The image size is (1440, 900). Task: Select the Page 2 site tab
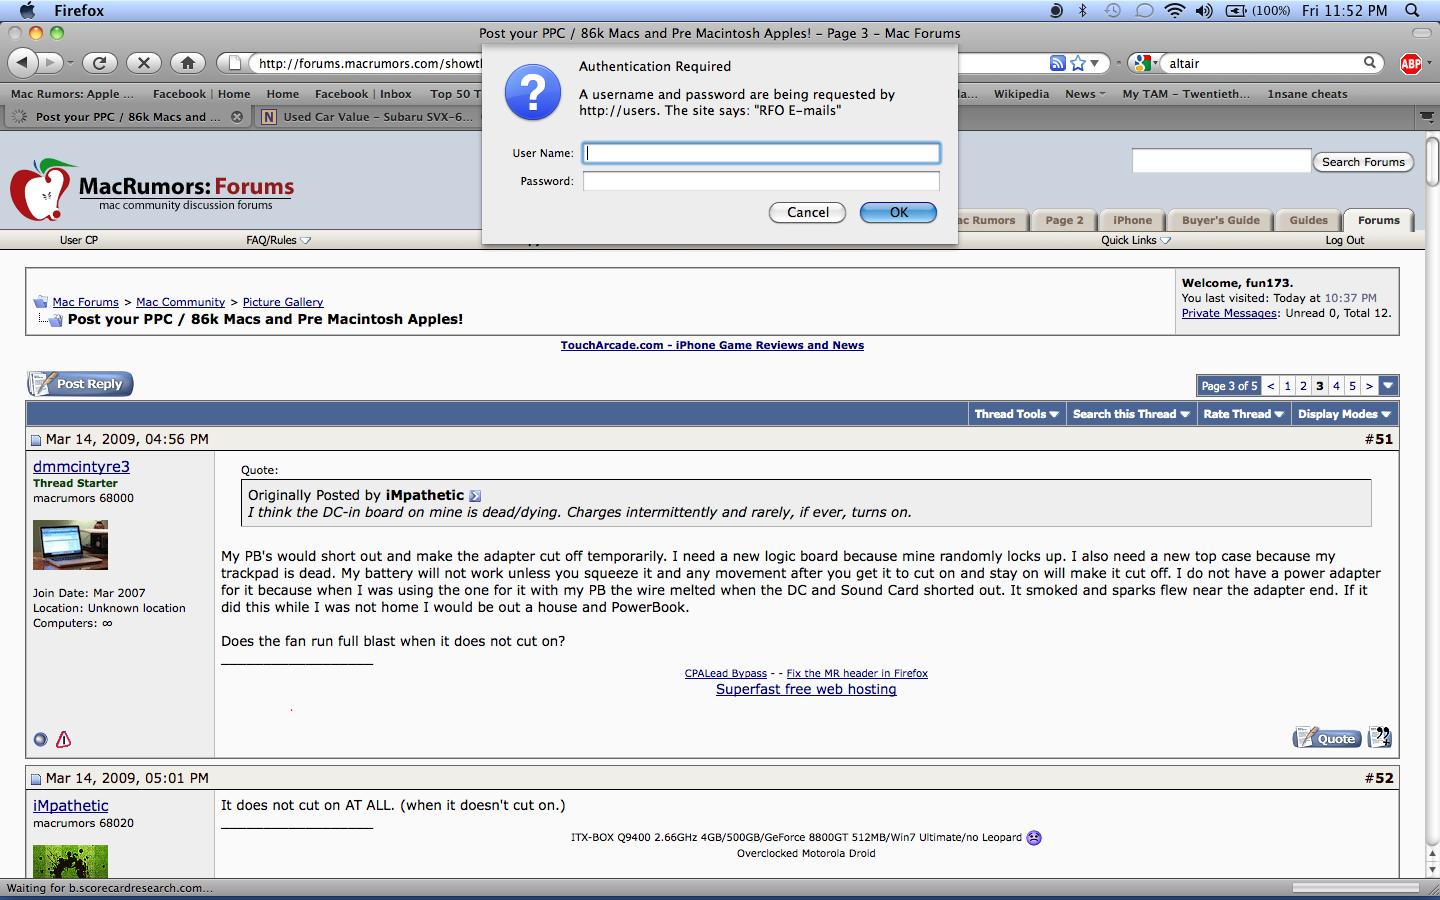(1064, 220)
